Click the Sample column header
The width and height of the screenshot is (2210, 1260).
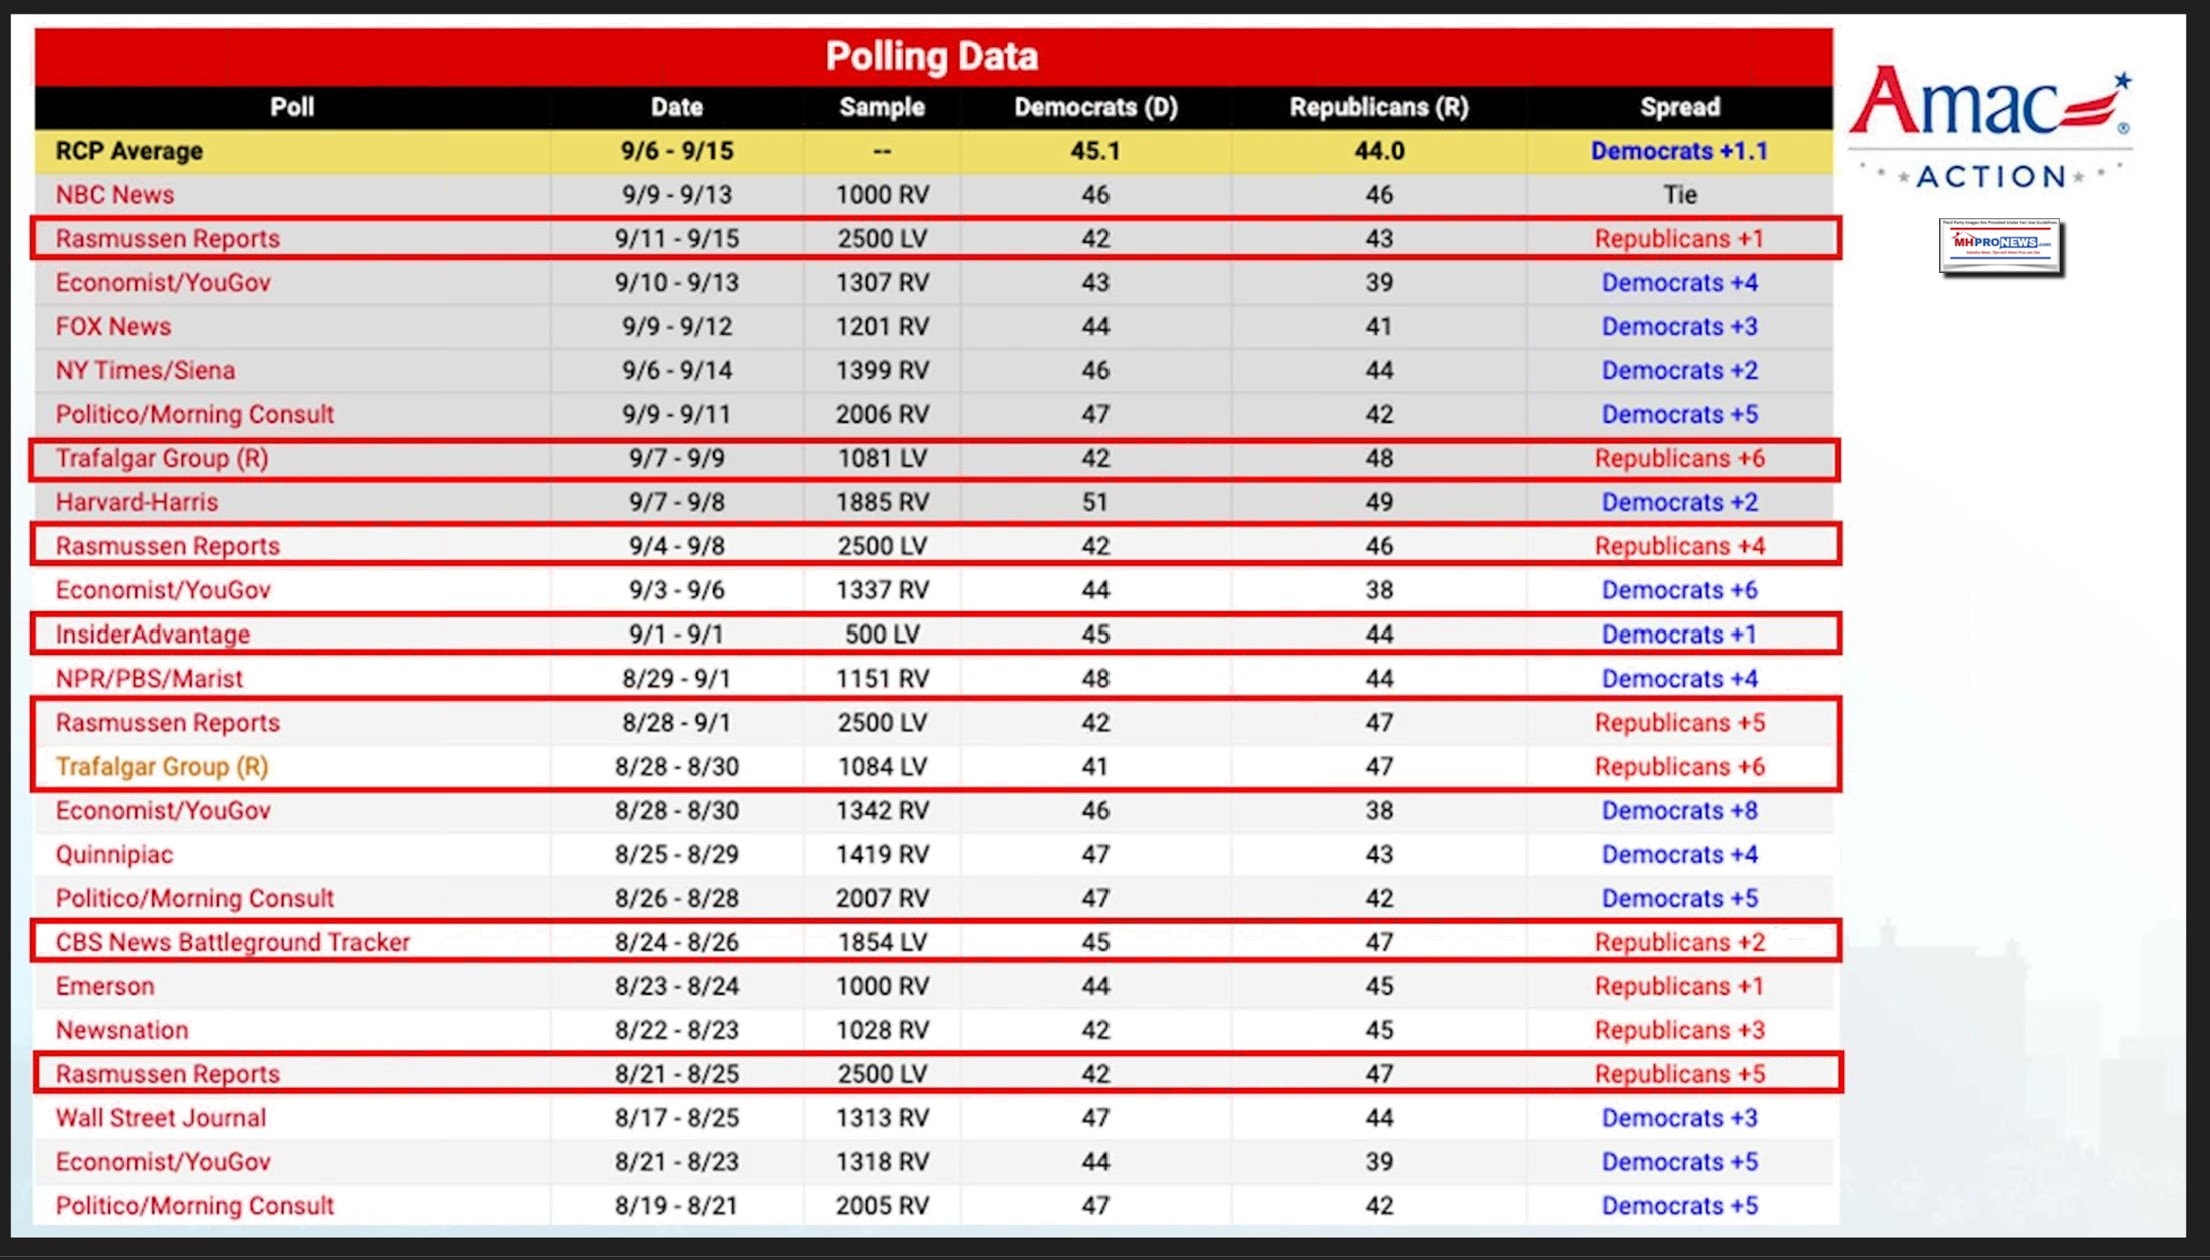click(882, 107)
